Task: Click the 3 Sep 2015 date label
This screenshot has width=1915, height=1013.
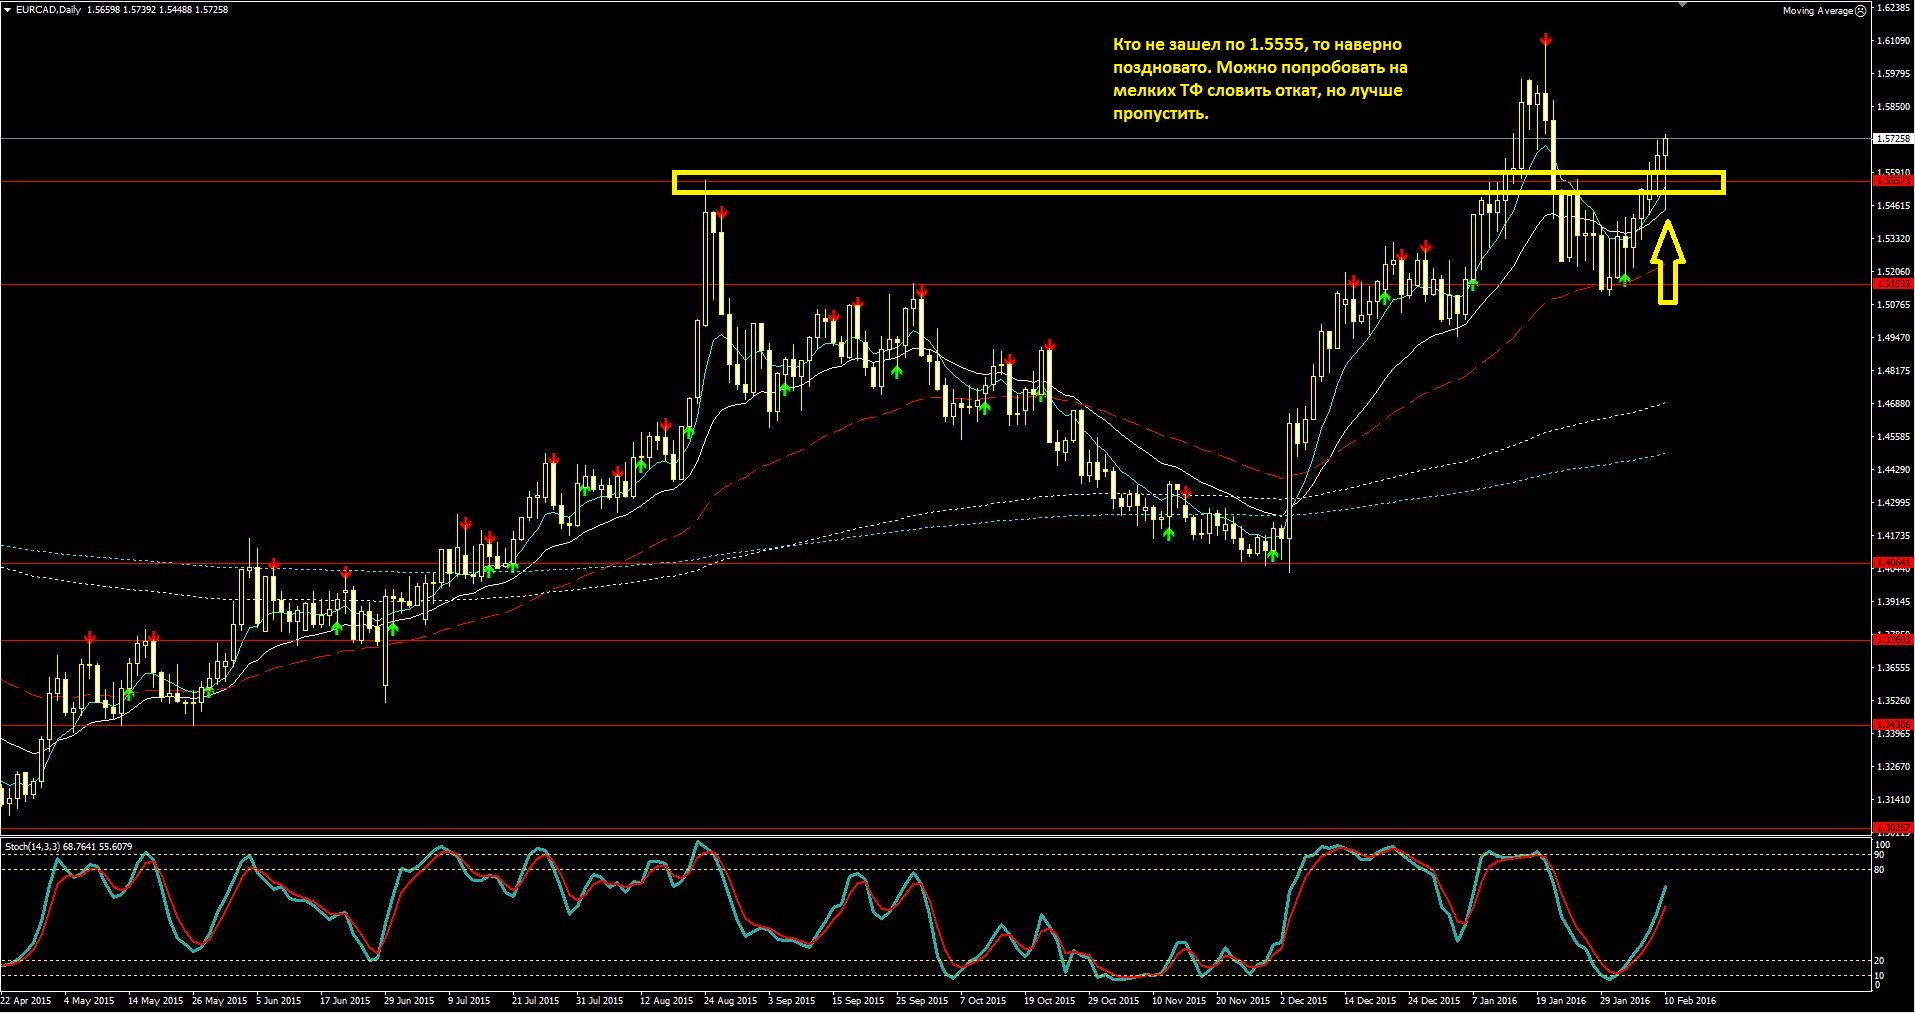Action: [x=791, y=1000]
